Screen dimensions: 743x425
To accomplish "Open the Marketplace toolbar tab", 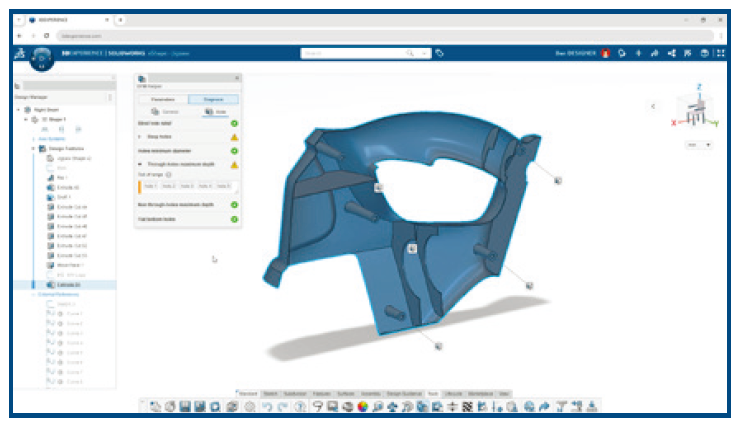I will [480, 394].
